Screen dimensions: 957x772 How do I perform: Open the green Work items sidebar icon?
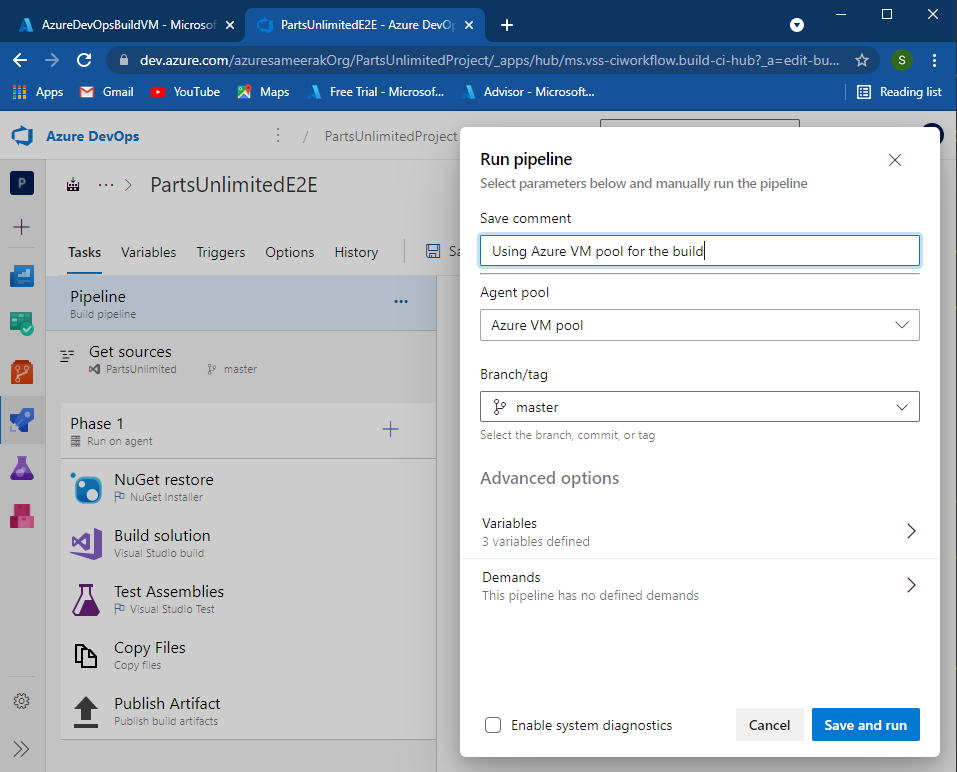coord(22,323)
